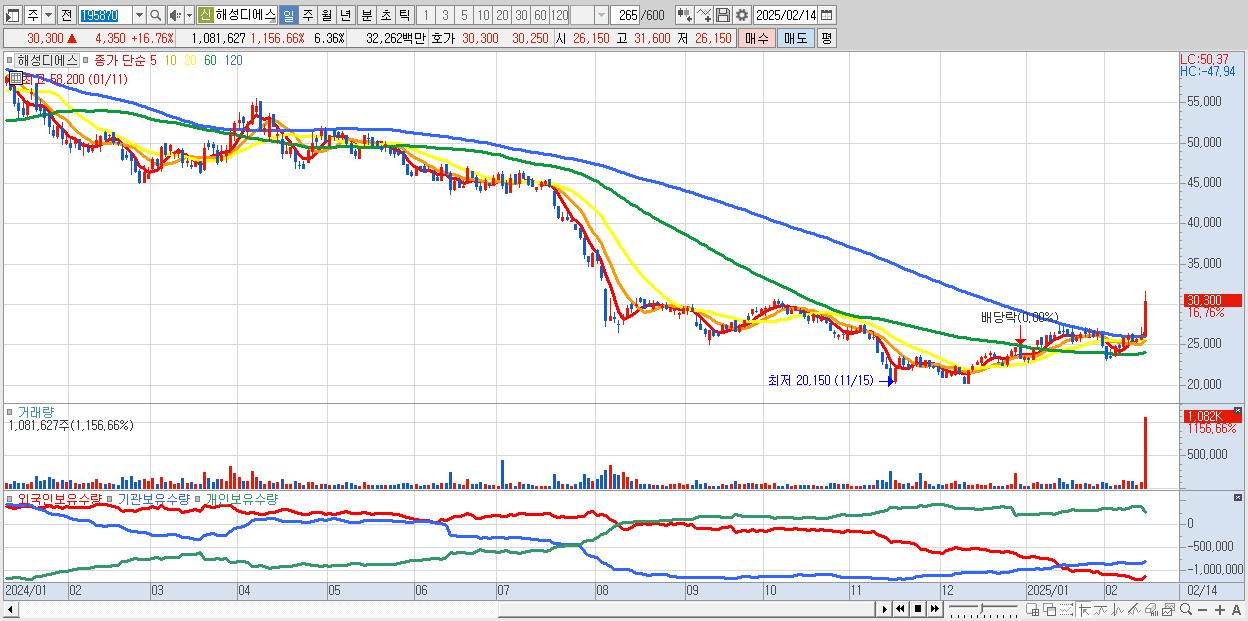Click the 거래량 volume panel label
1248x621 pixels.
35,412
